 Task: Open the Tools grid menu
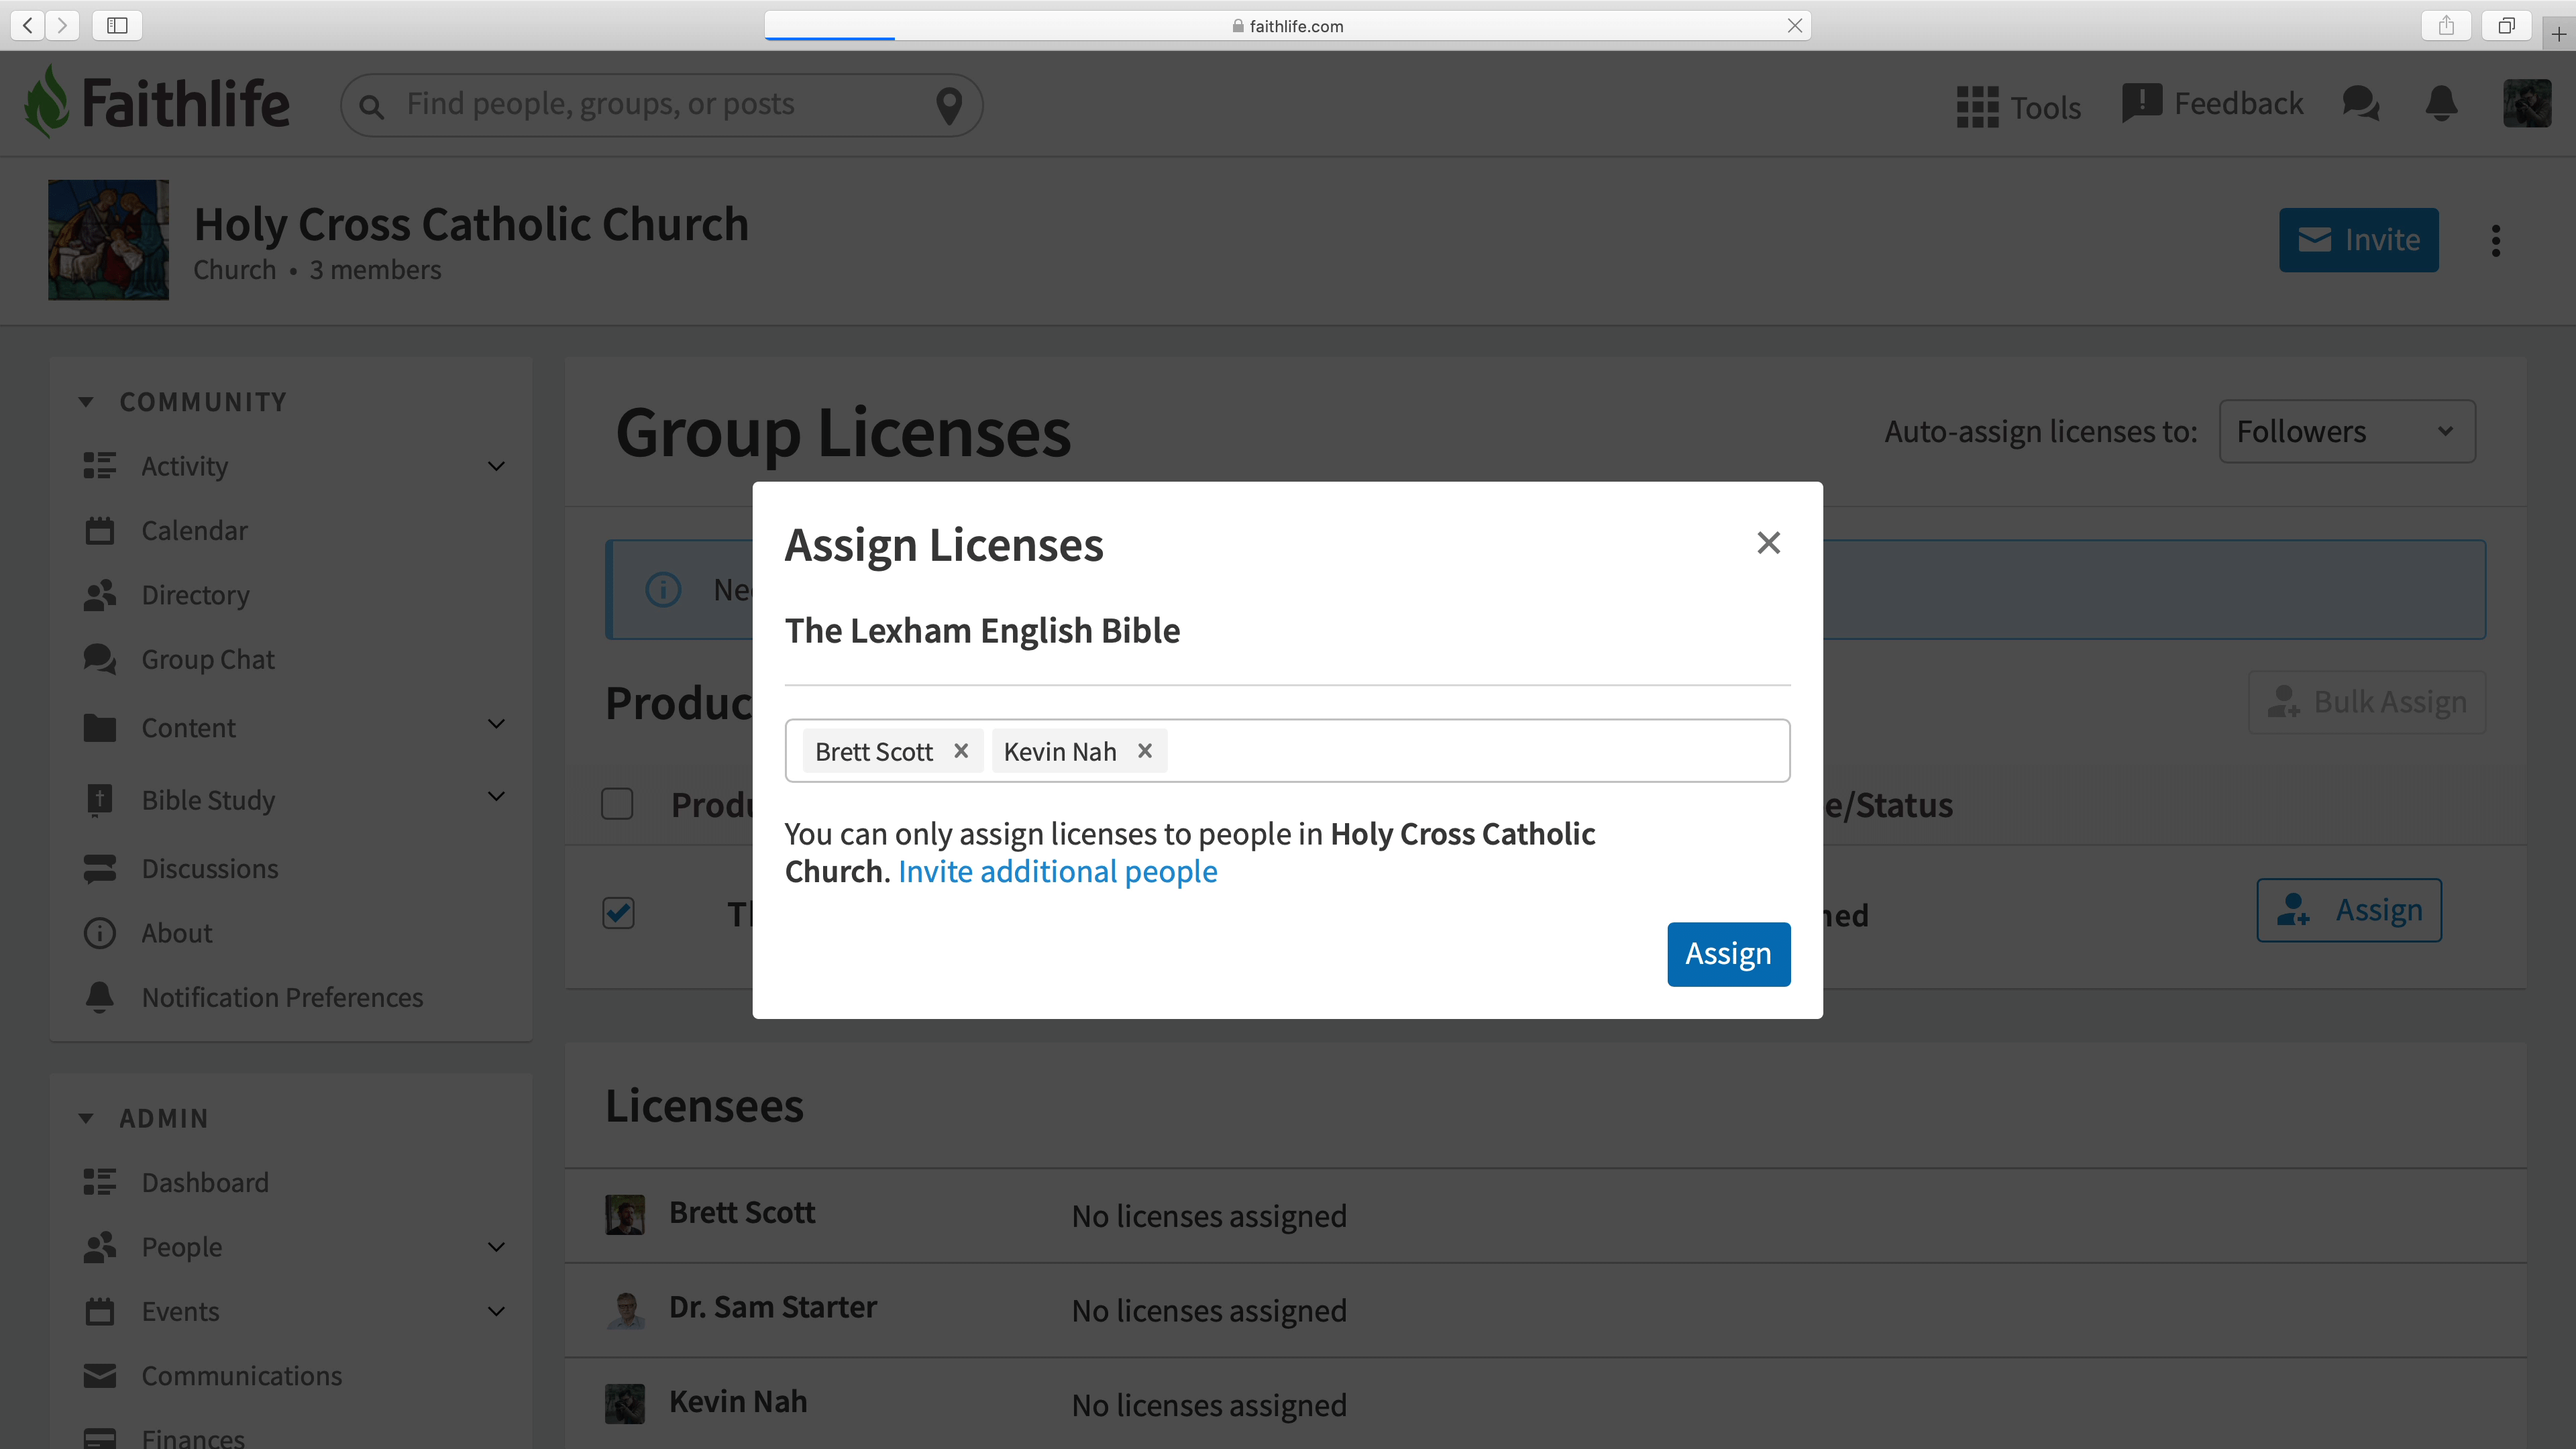(x=2018, y=106)
